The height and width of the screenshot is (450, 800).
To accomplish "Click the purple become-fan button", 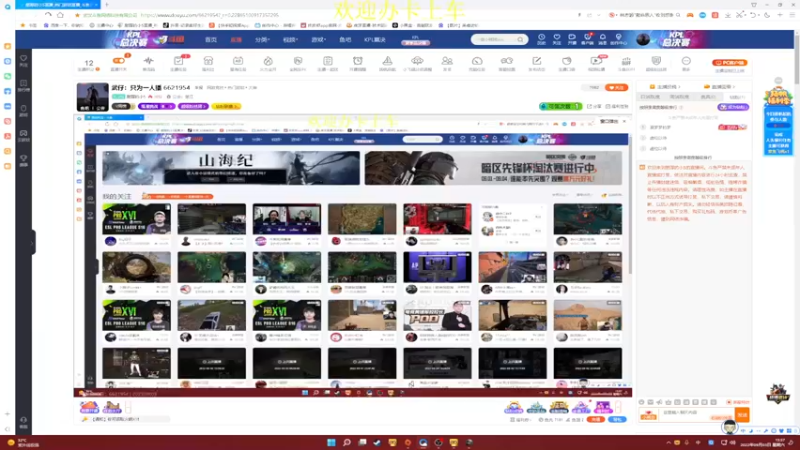I will pyautogui.click(x=733, y=107).
